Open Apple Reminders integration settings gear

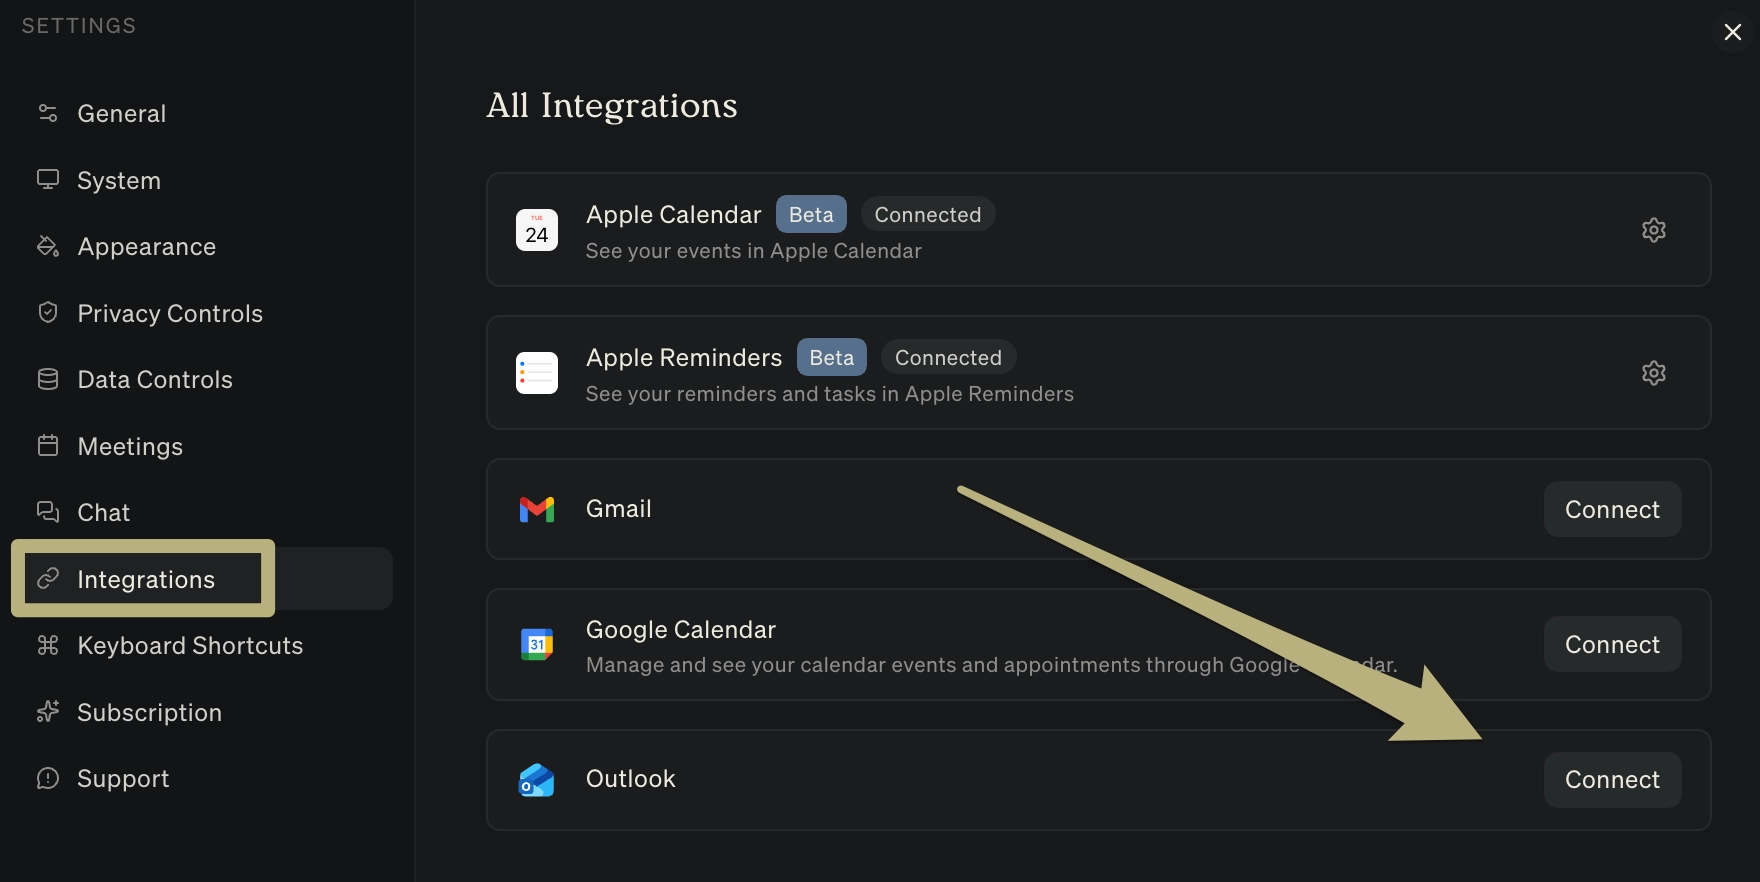pos(1653,373)
